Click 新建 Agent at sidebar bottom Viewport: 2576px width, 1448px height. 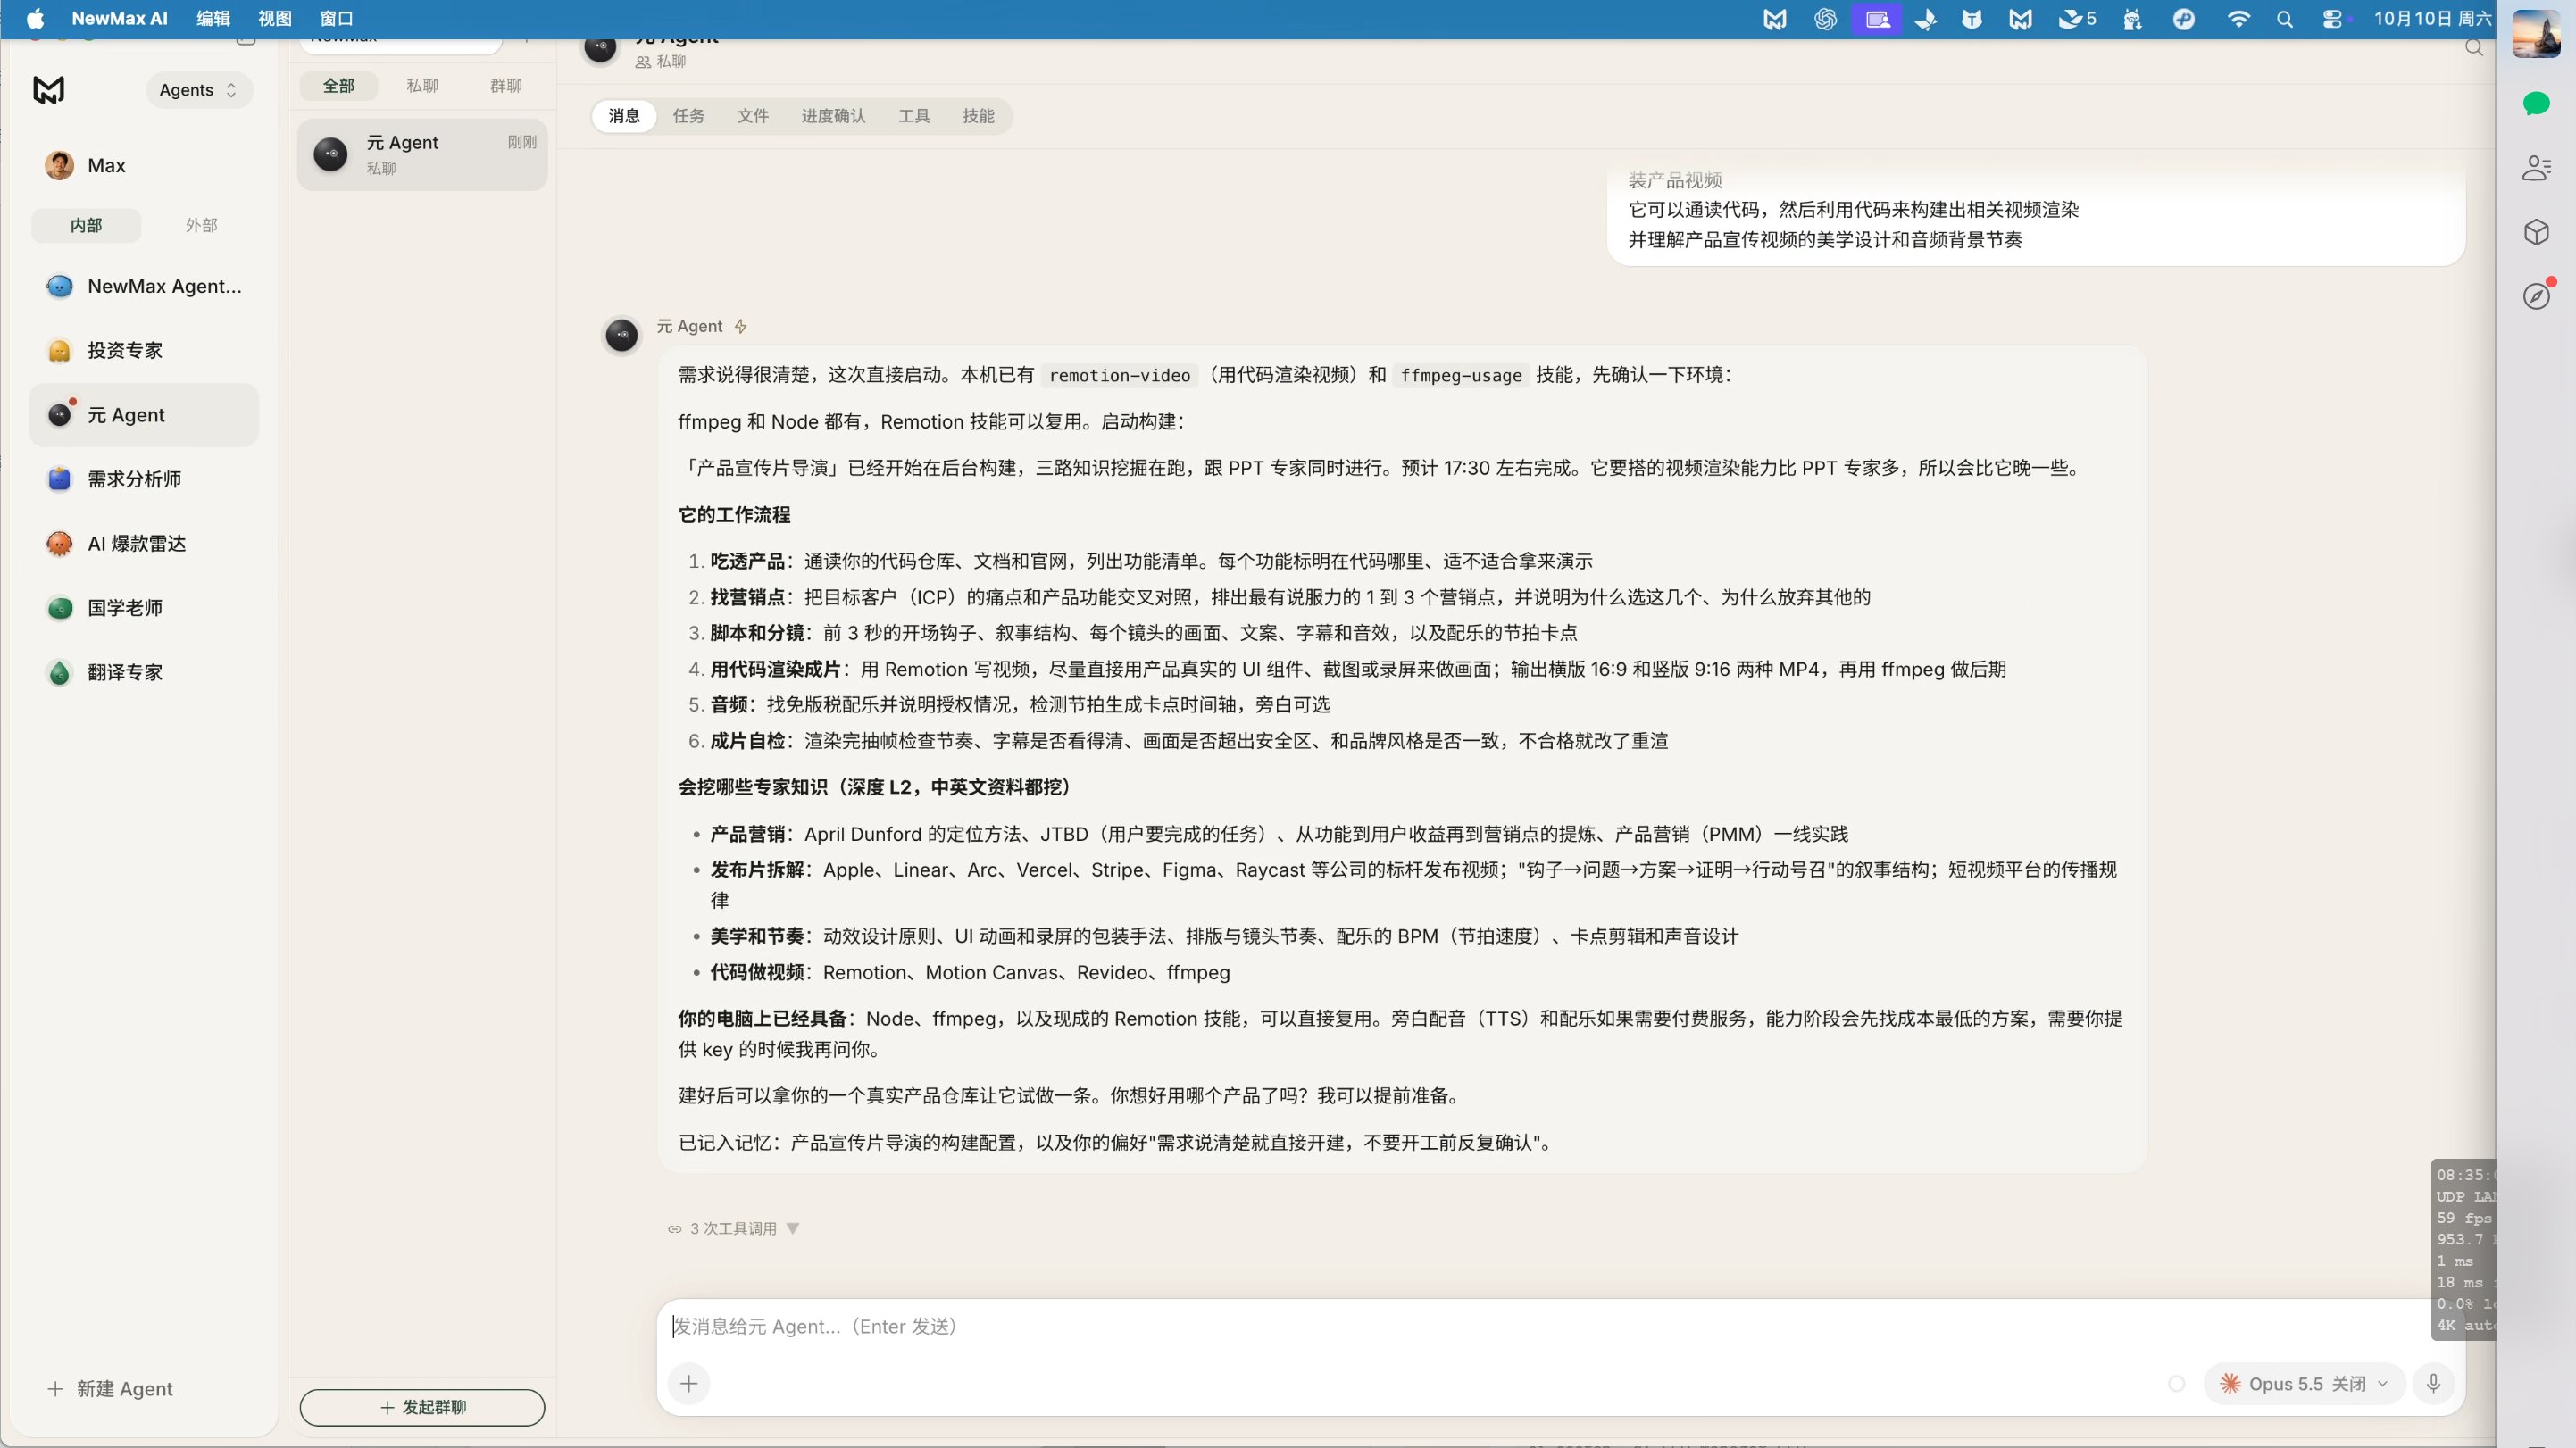pos(110,1388)
